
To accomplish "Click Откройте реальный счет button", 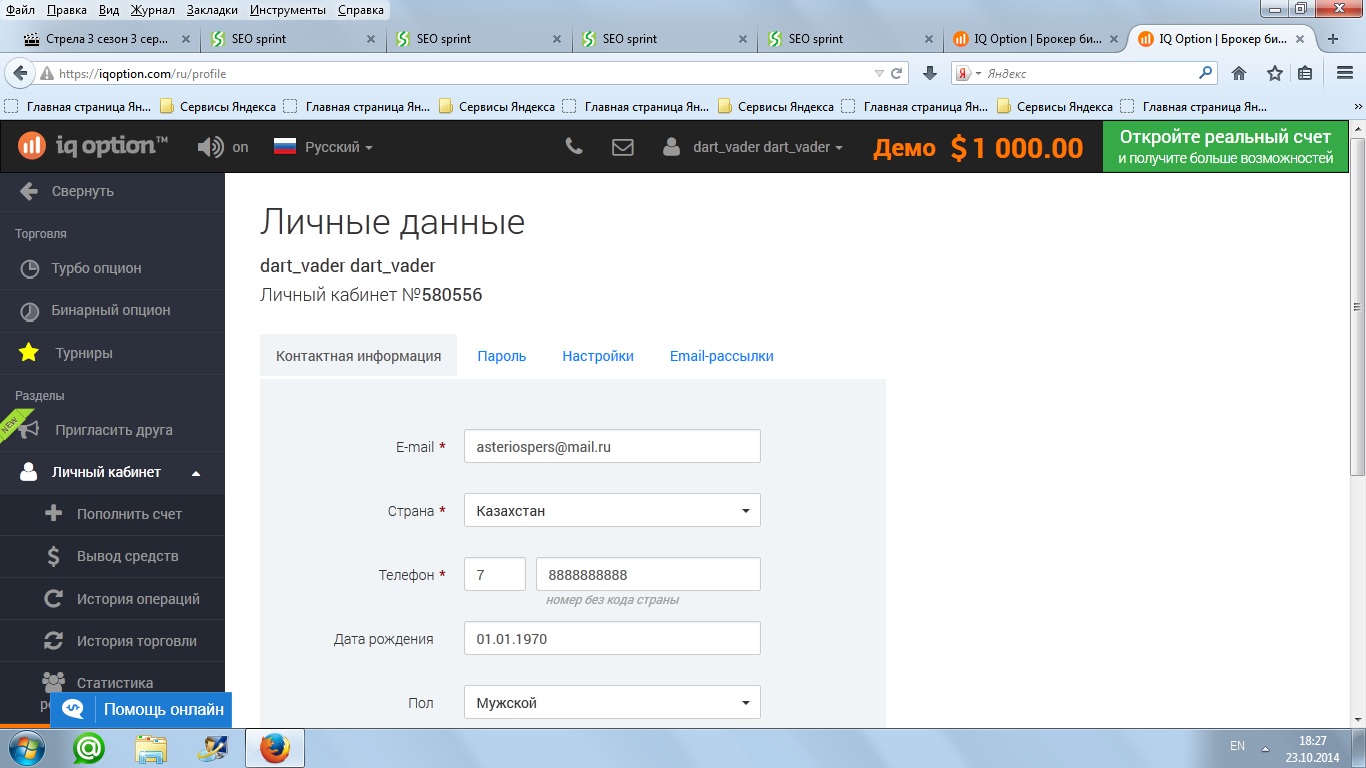I will coord(1225,147).
